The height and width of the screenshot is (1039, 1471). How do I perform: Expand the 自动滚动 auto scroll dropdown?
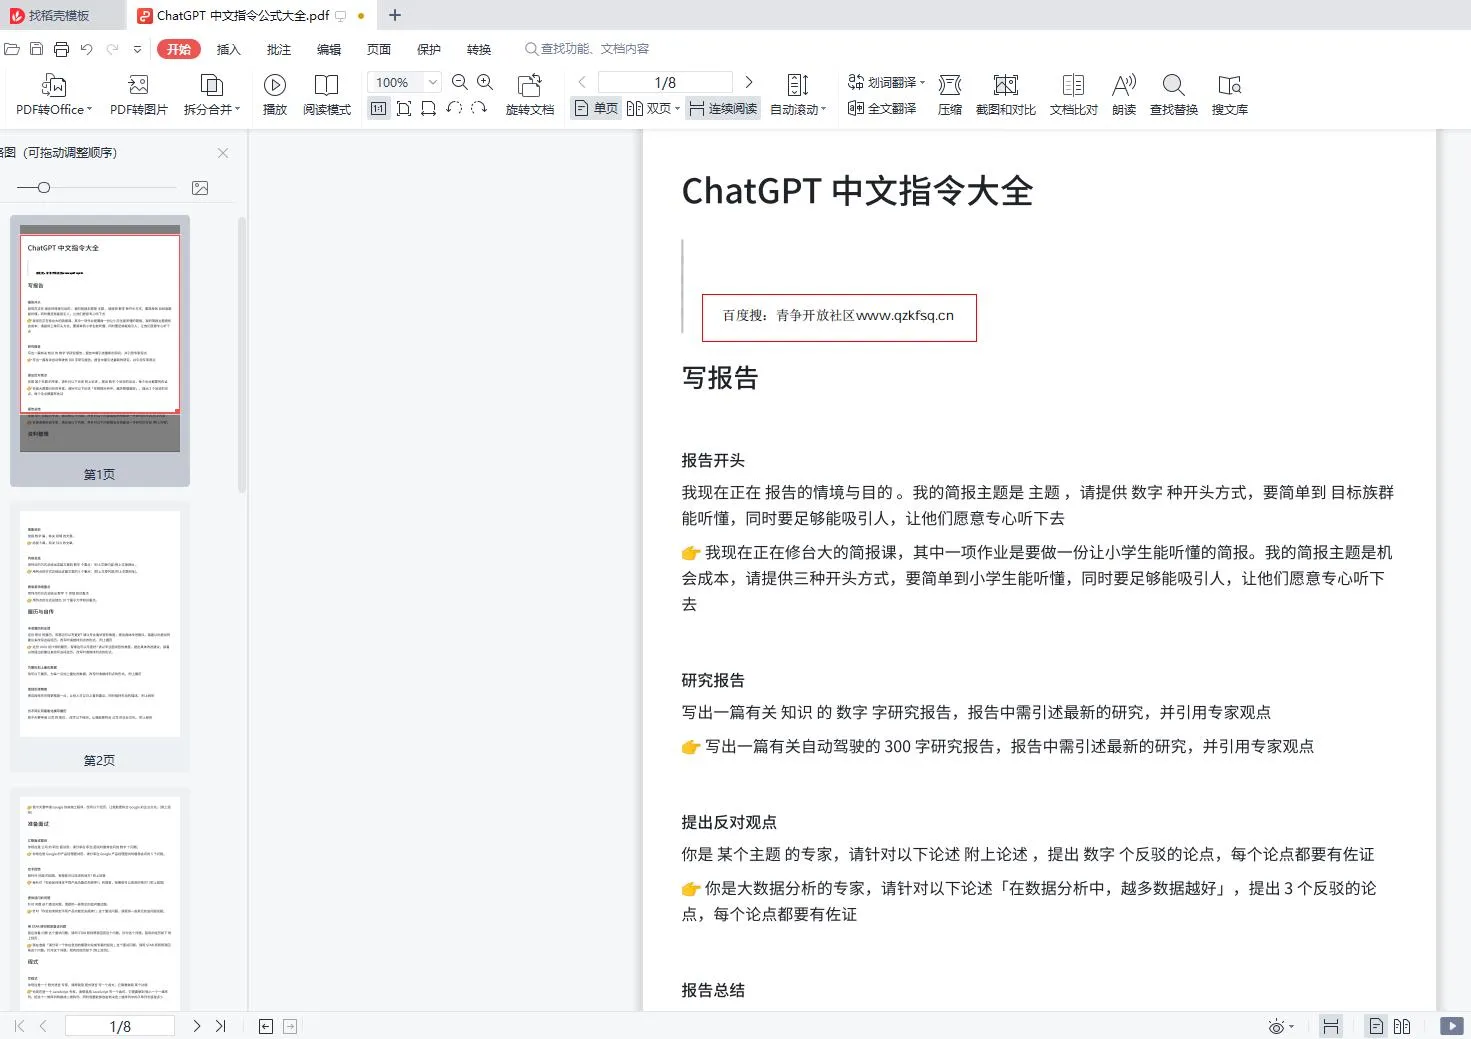click(823, 109)
